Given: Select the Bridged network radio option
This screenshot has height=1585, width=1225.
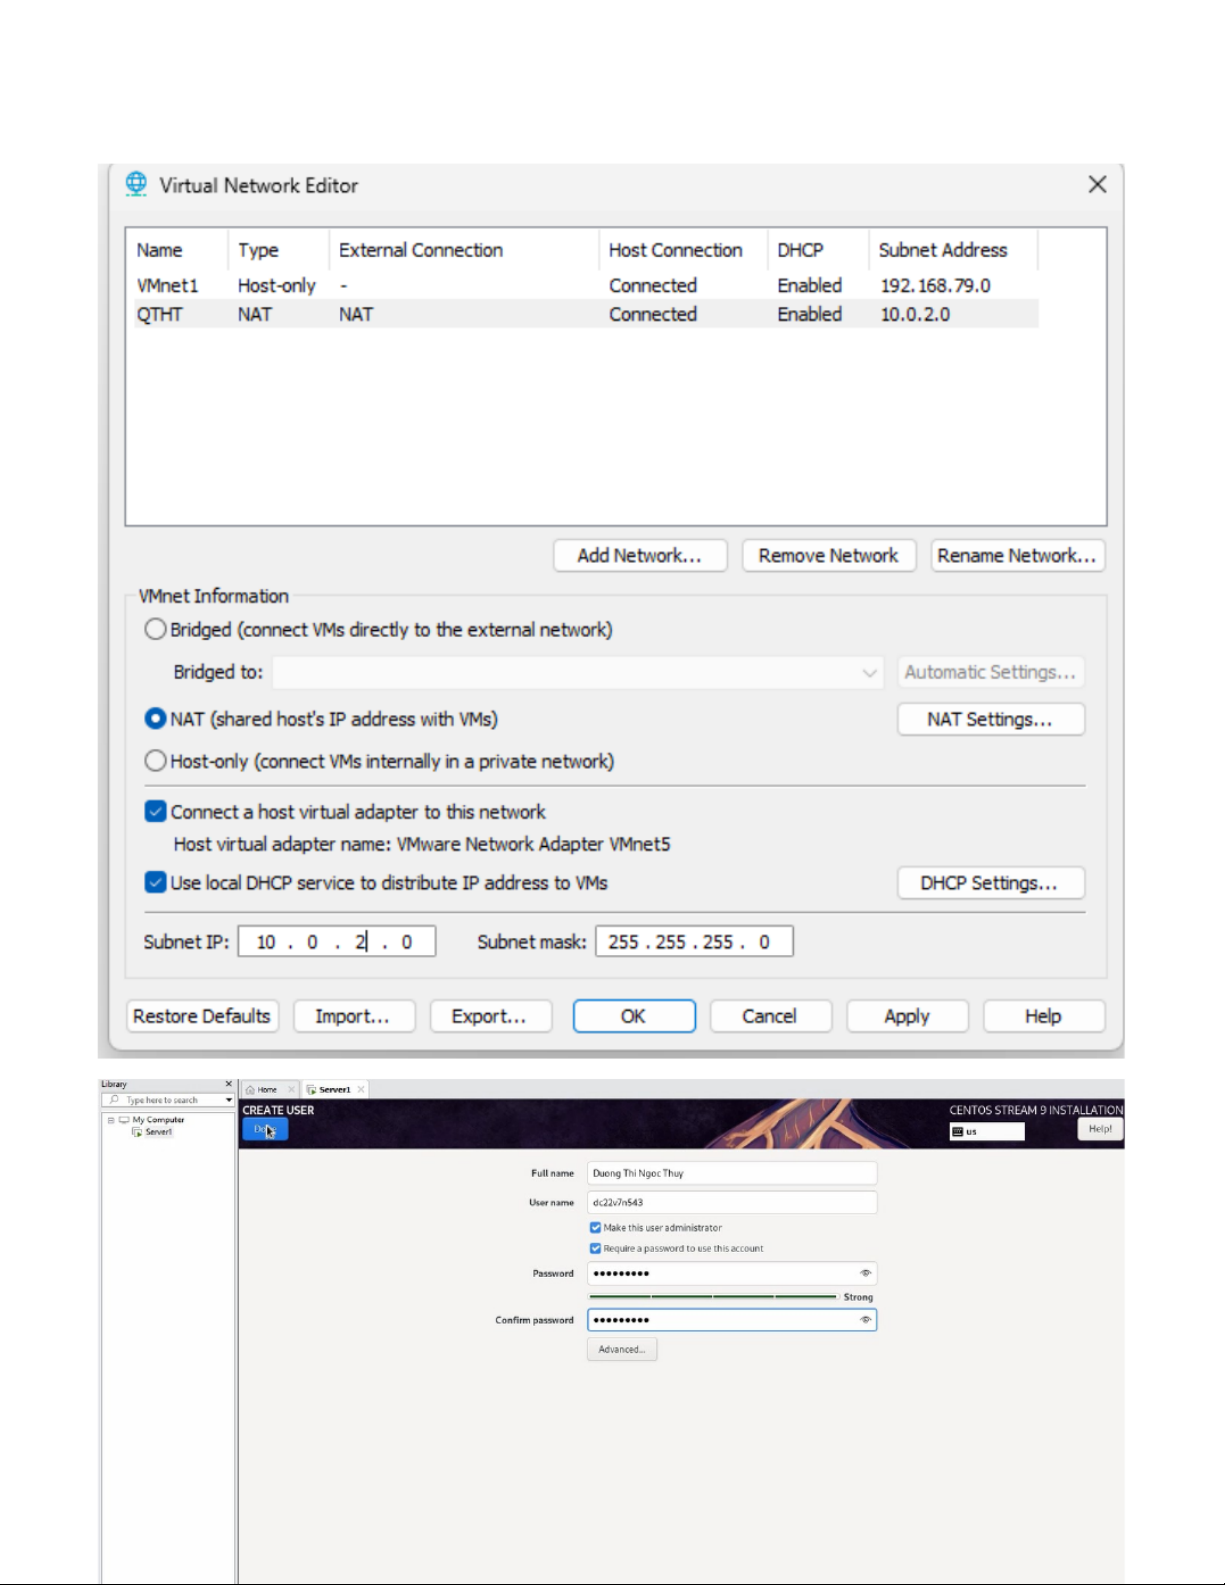Looking at the screenshot, I should [155, 629].
